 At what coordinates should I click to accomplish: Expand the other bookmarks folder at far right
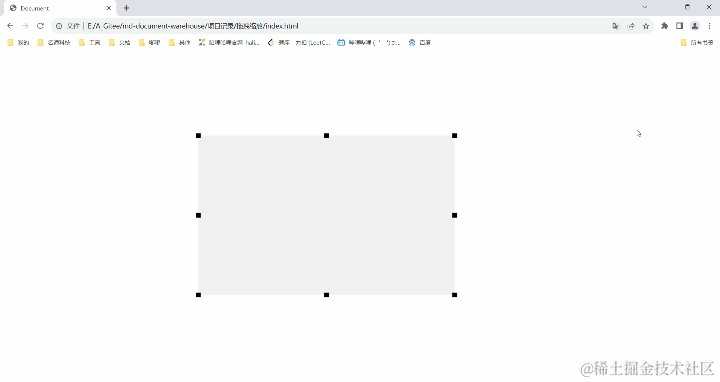[x=697, y=43]
